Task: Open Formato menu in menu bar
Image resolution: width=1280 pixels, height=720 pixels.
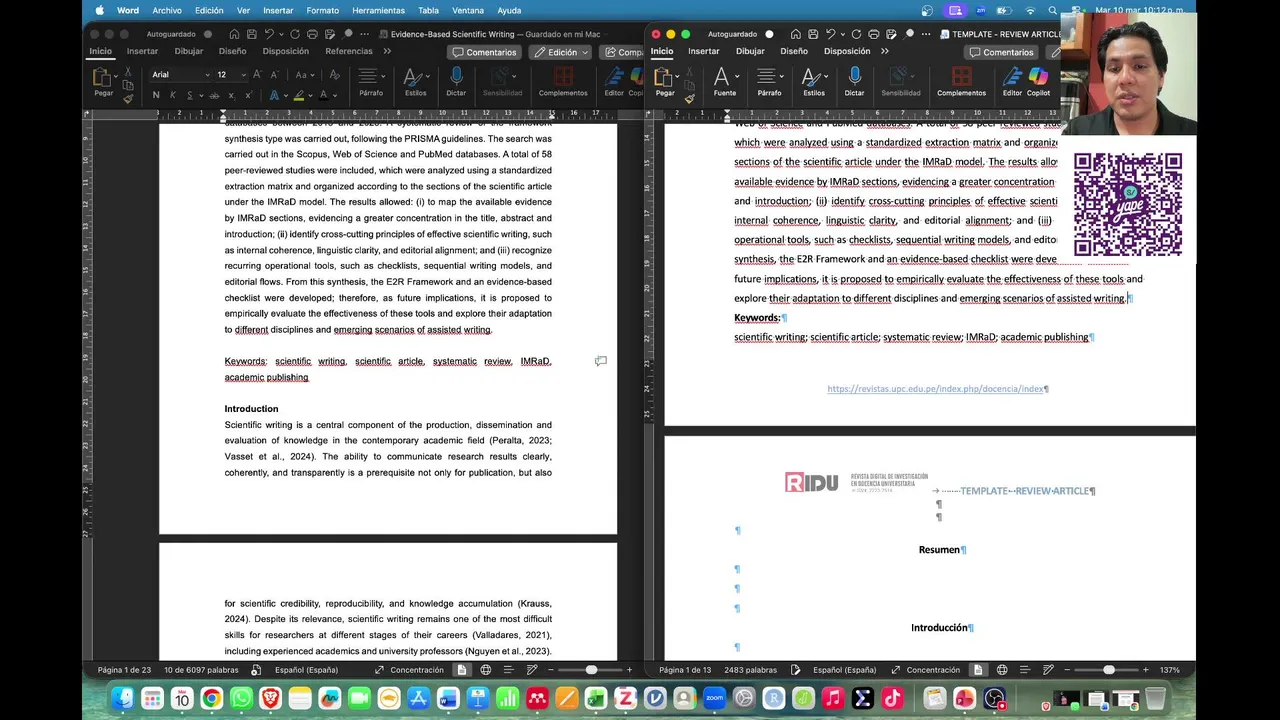Action: pos(323,10)
